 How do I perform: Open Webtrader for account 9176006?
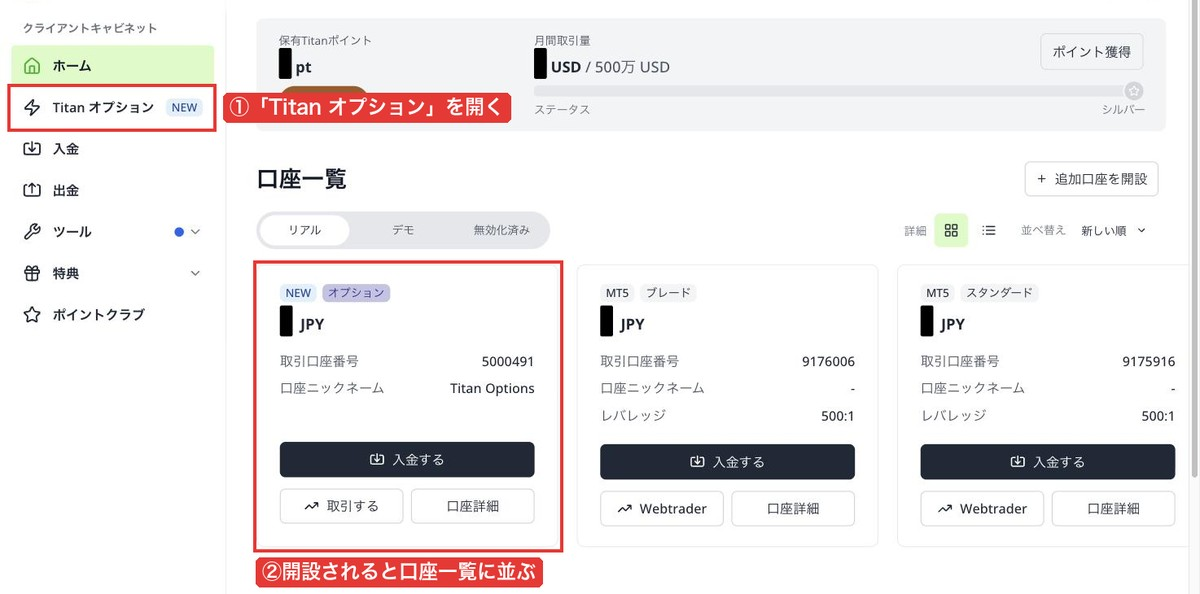tap(662, 509)
